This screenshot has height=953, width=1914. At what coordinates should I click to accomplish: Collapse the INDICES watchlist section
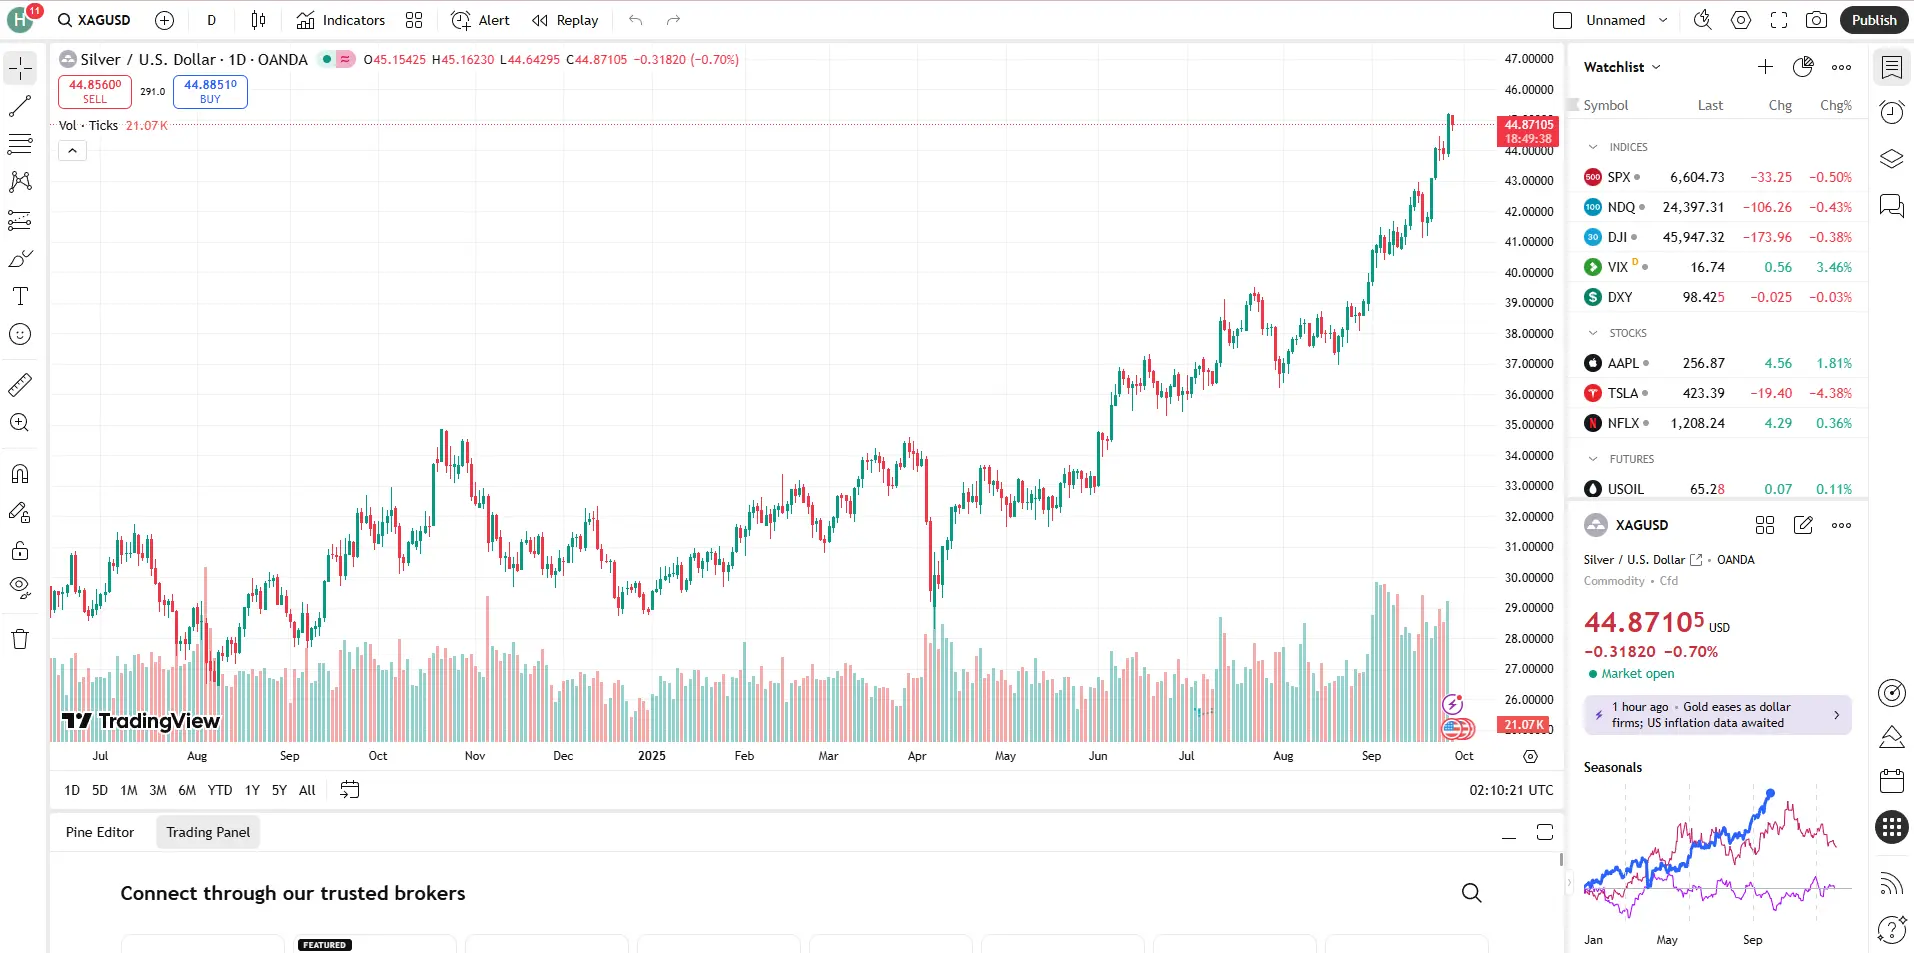[1593, 147]
